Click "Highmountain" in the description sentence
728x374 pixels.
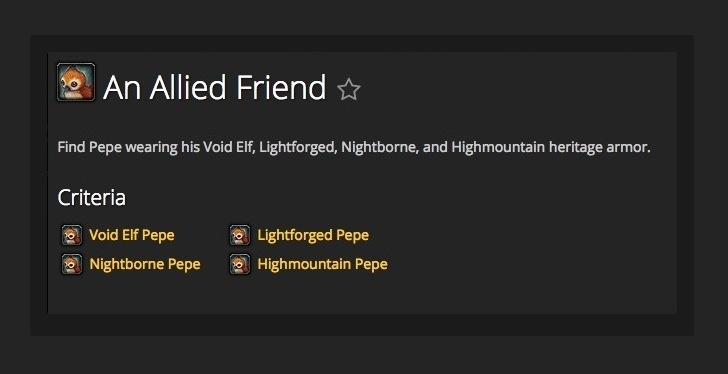498,148
